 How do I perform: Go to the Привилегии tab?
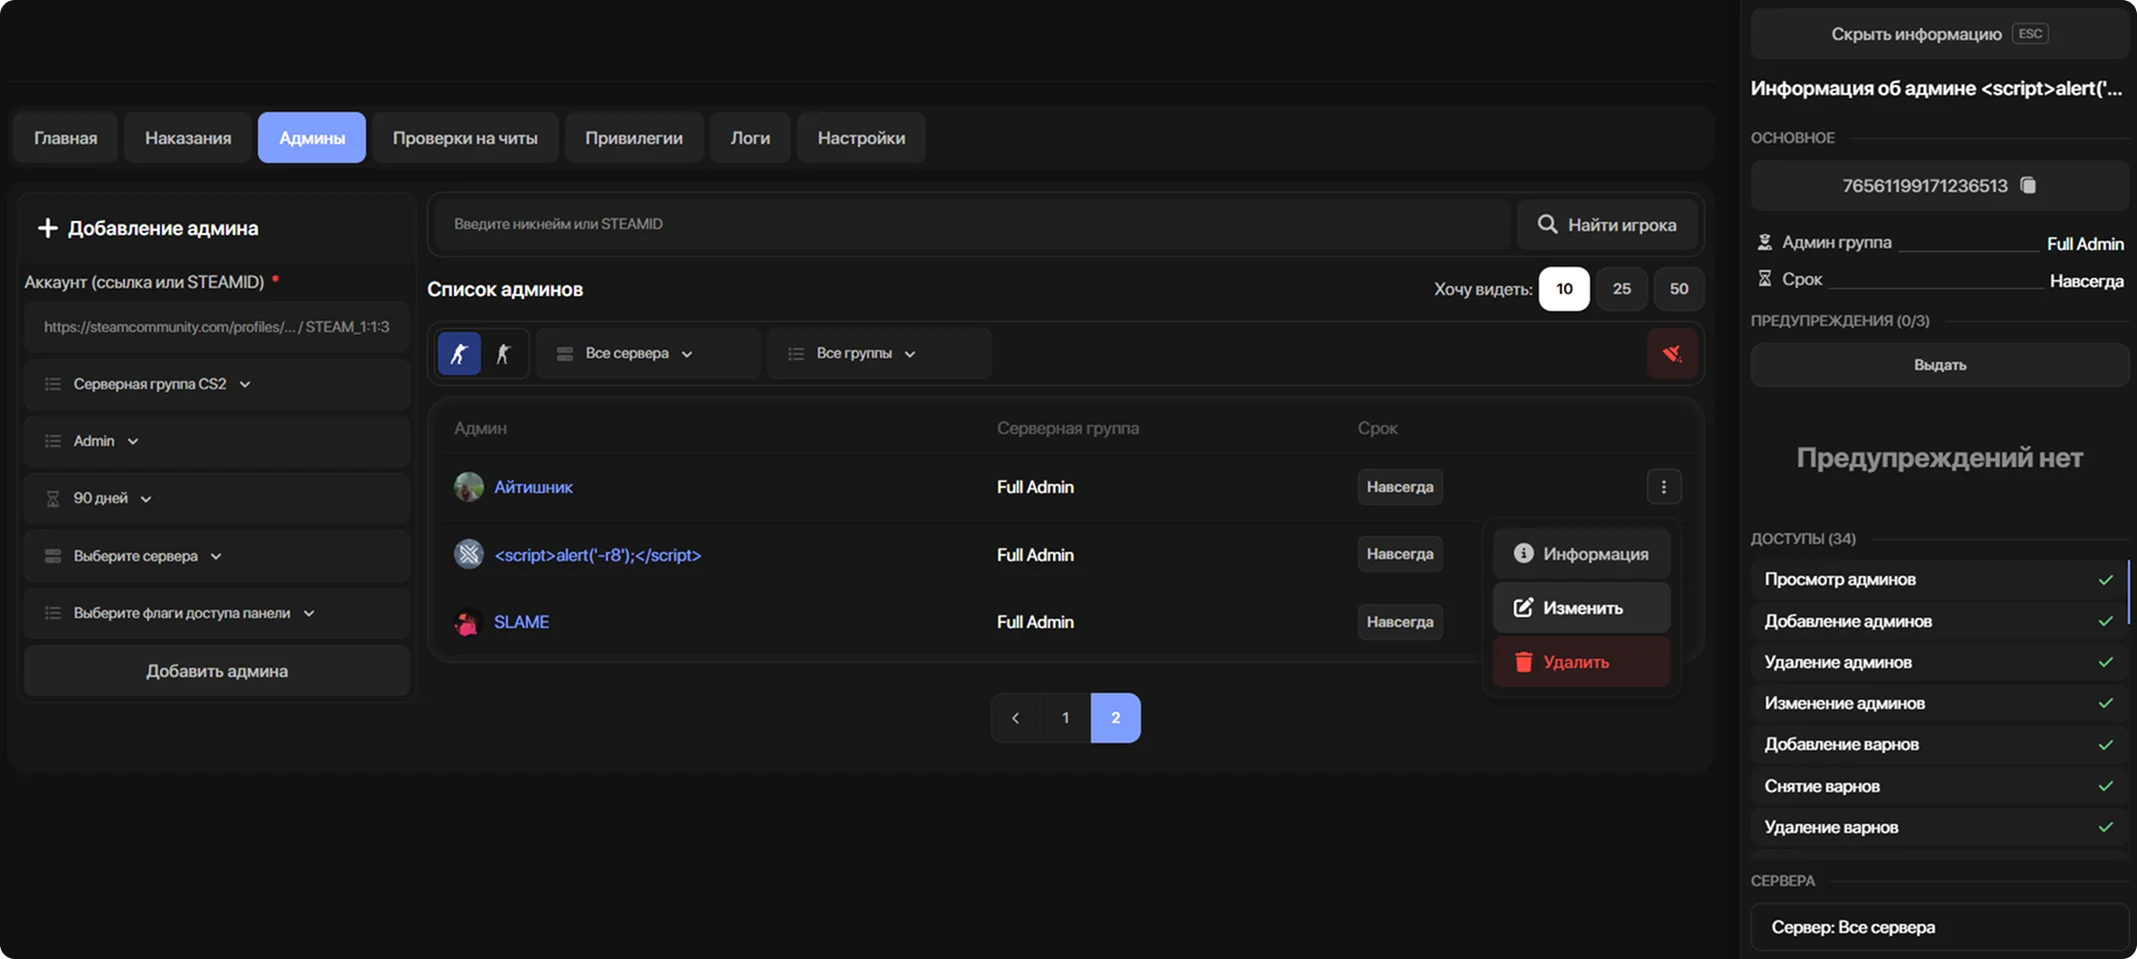pos(634,138)
